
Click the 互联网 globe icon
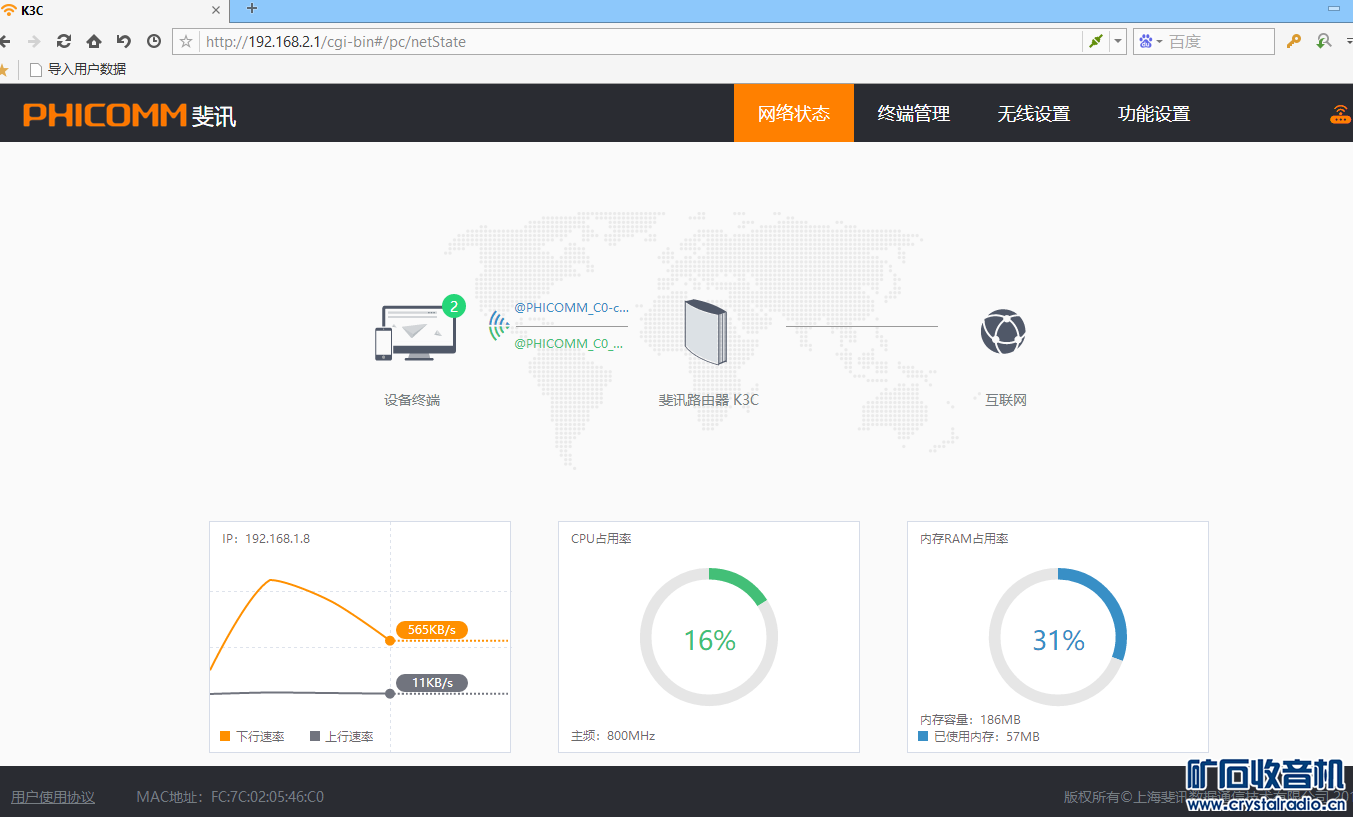[x=1003, y=332]
